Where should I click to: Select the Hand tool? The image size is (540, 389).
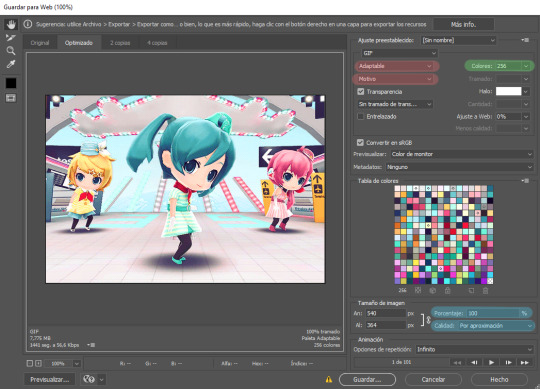tap(11, 24)
